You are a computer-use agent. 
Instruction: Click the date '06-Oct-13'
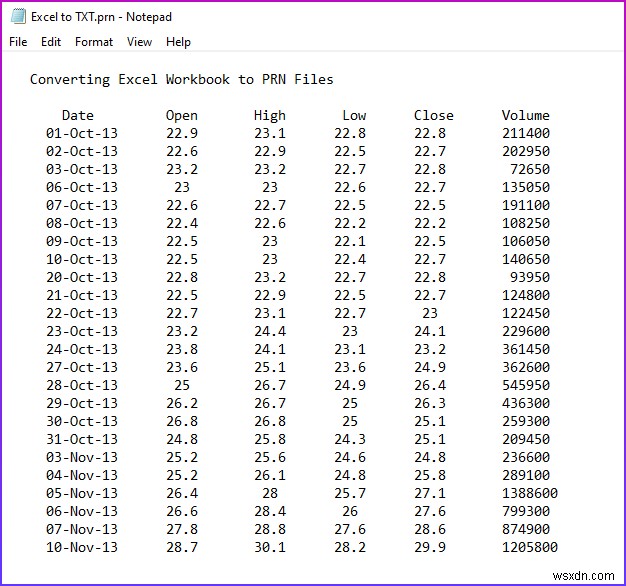[x=82, y=187]
